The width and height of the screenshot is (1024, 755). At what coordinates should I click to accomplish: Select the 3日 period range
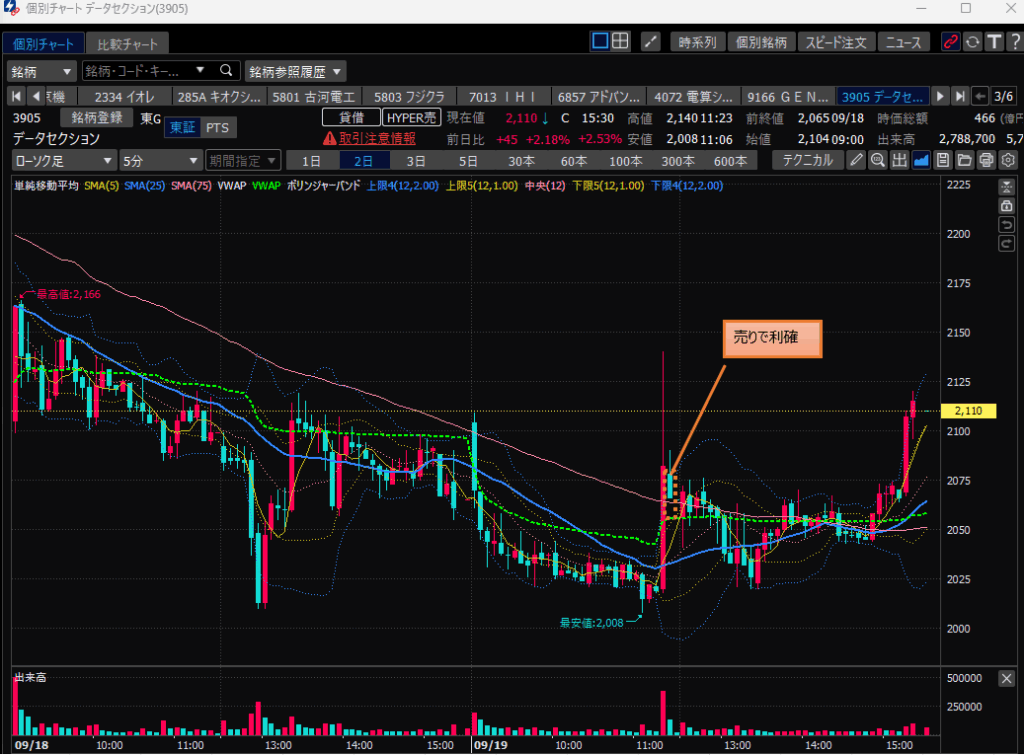(414, 161)
